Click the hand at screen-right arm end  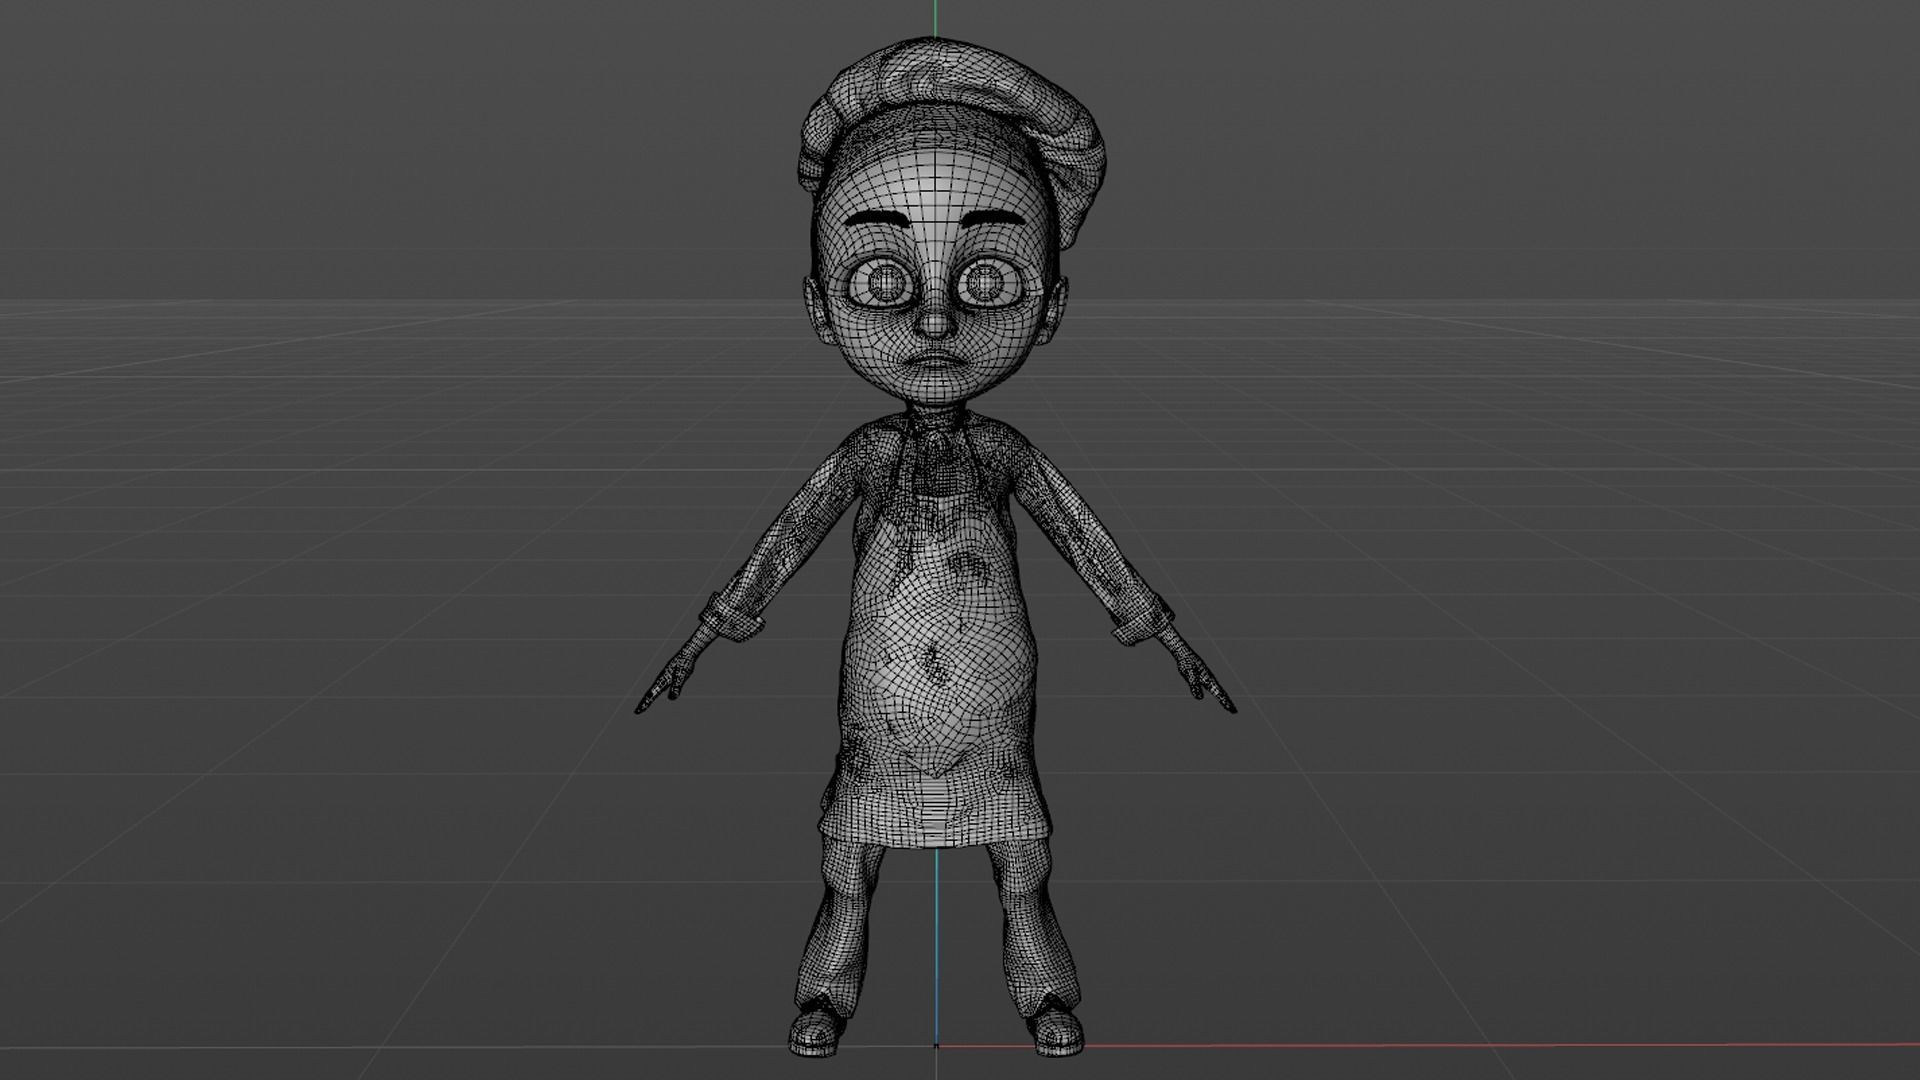1201,679
